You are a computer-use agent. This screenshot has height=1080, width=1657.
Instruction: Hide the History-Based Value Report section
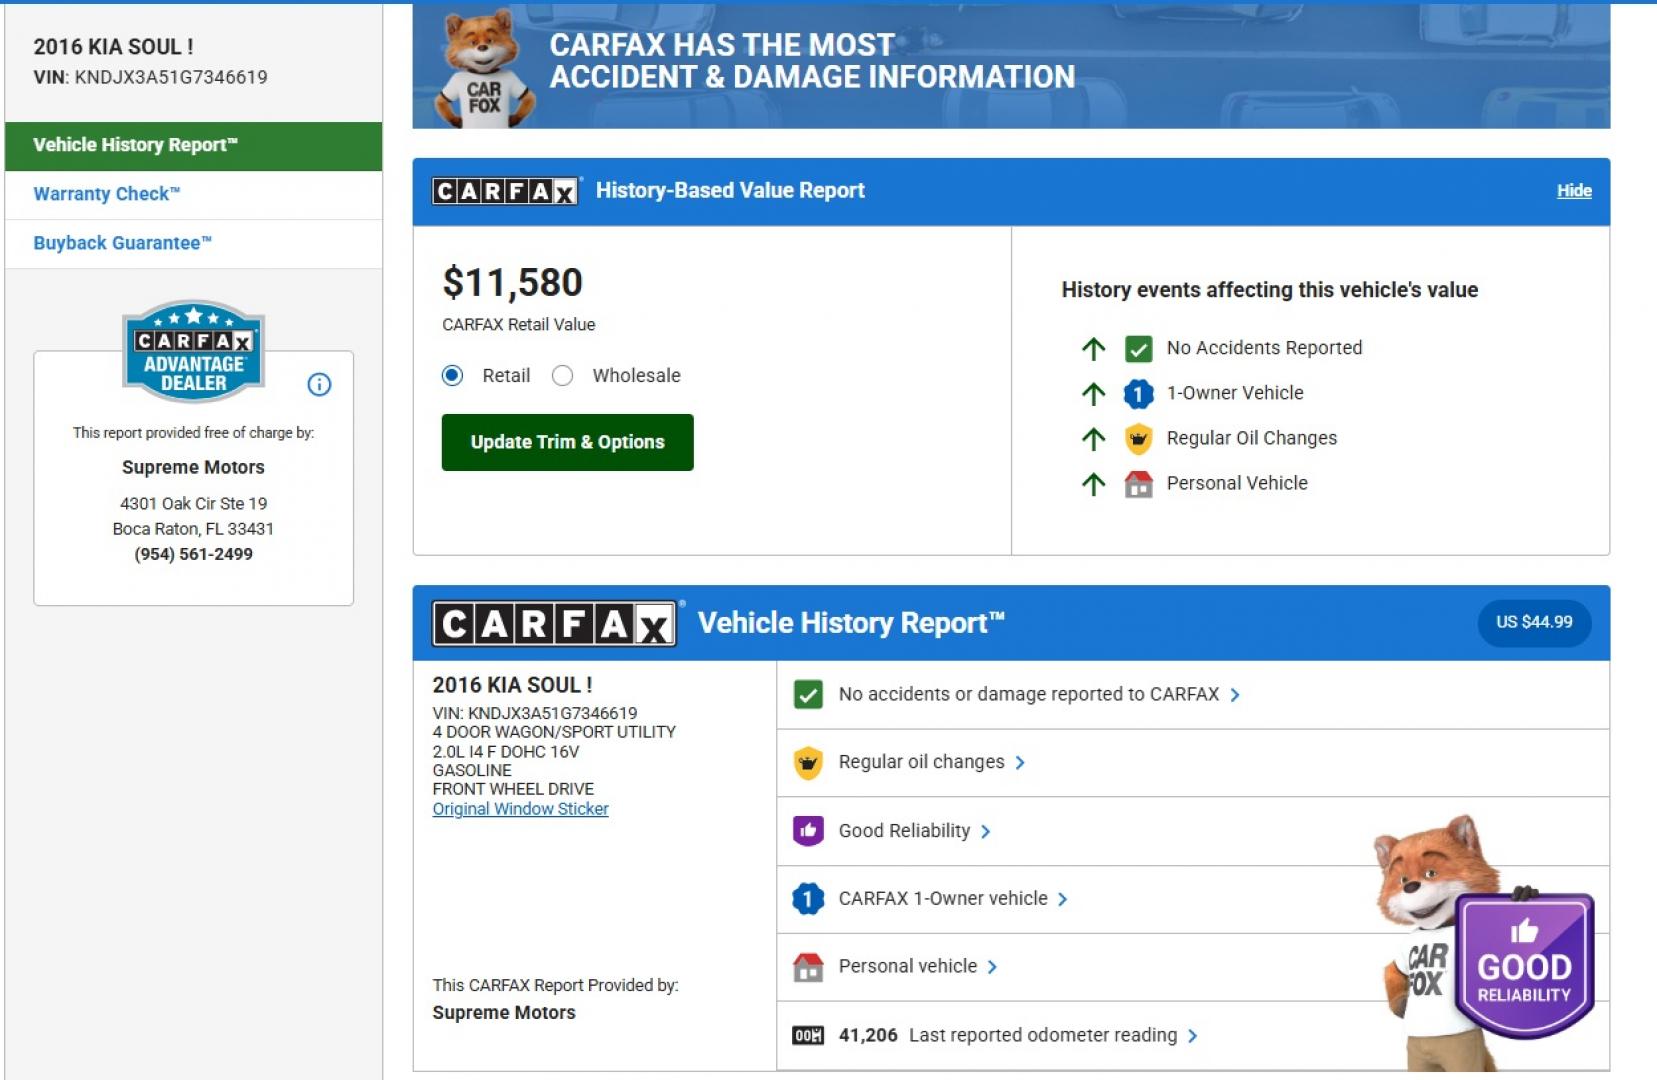tap(1573, 191)
